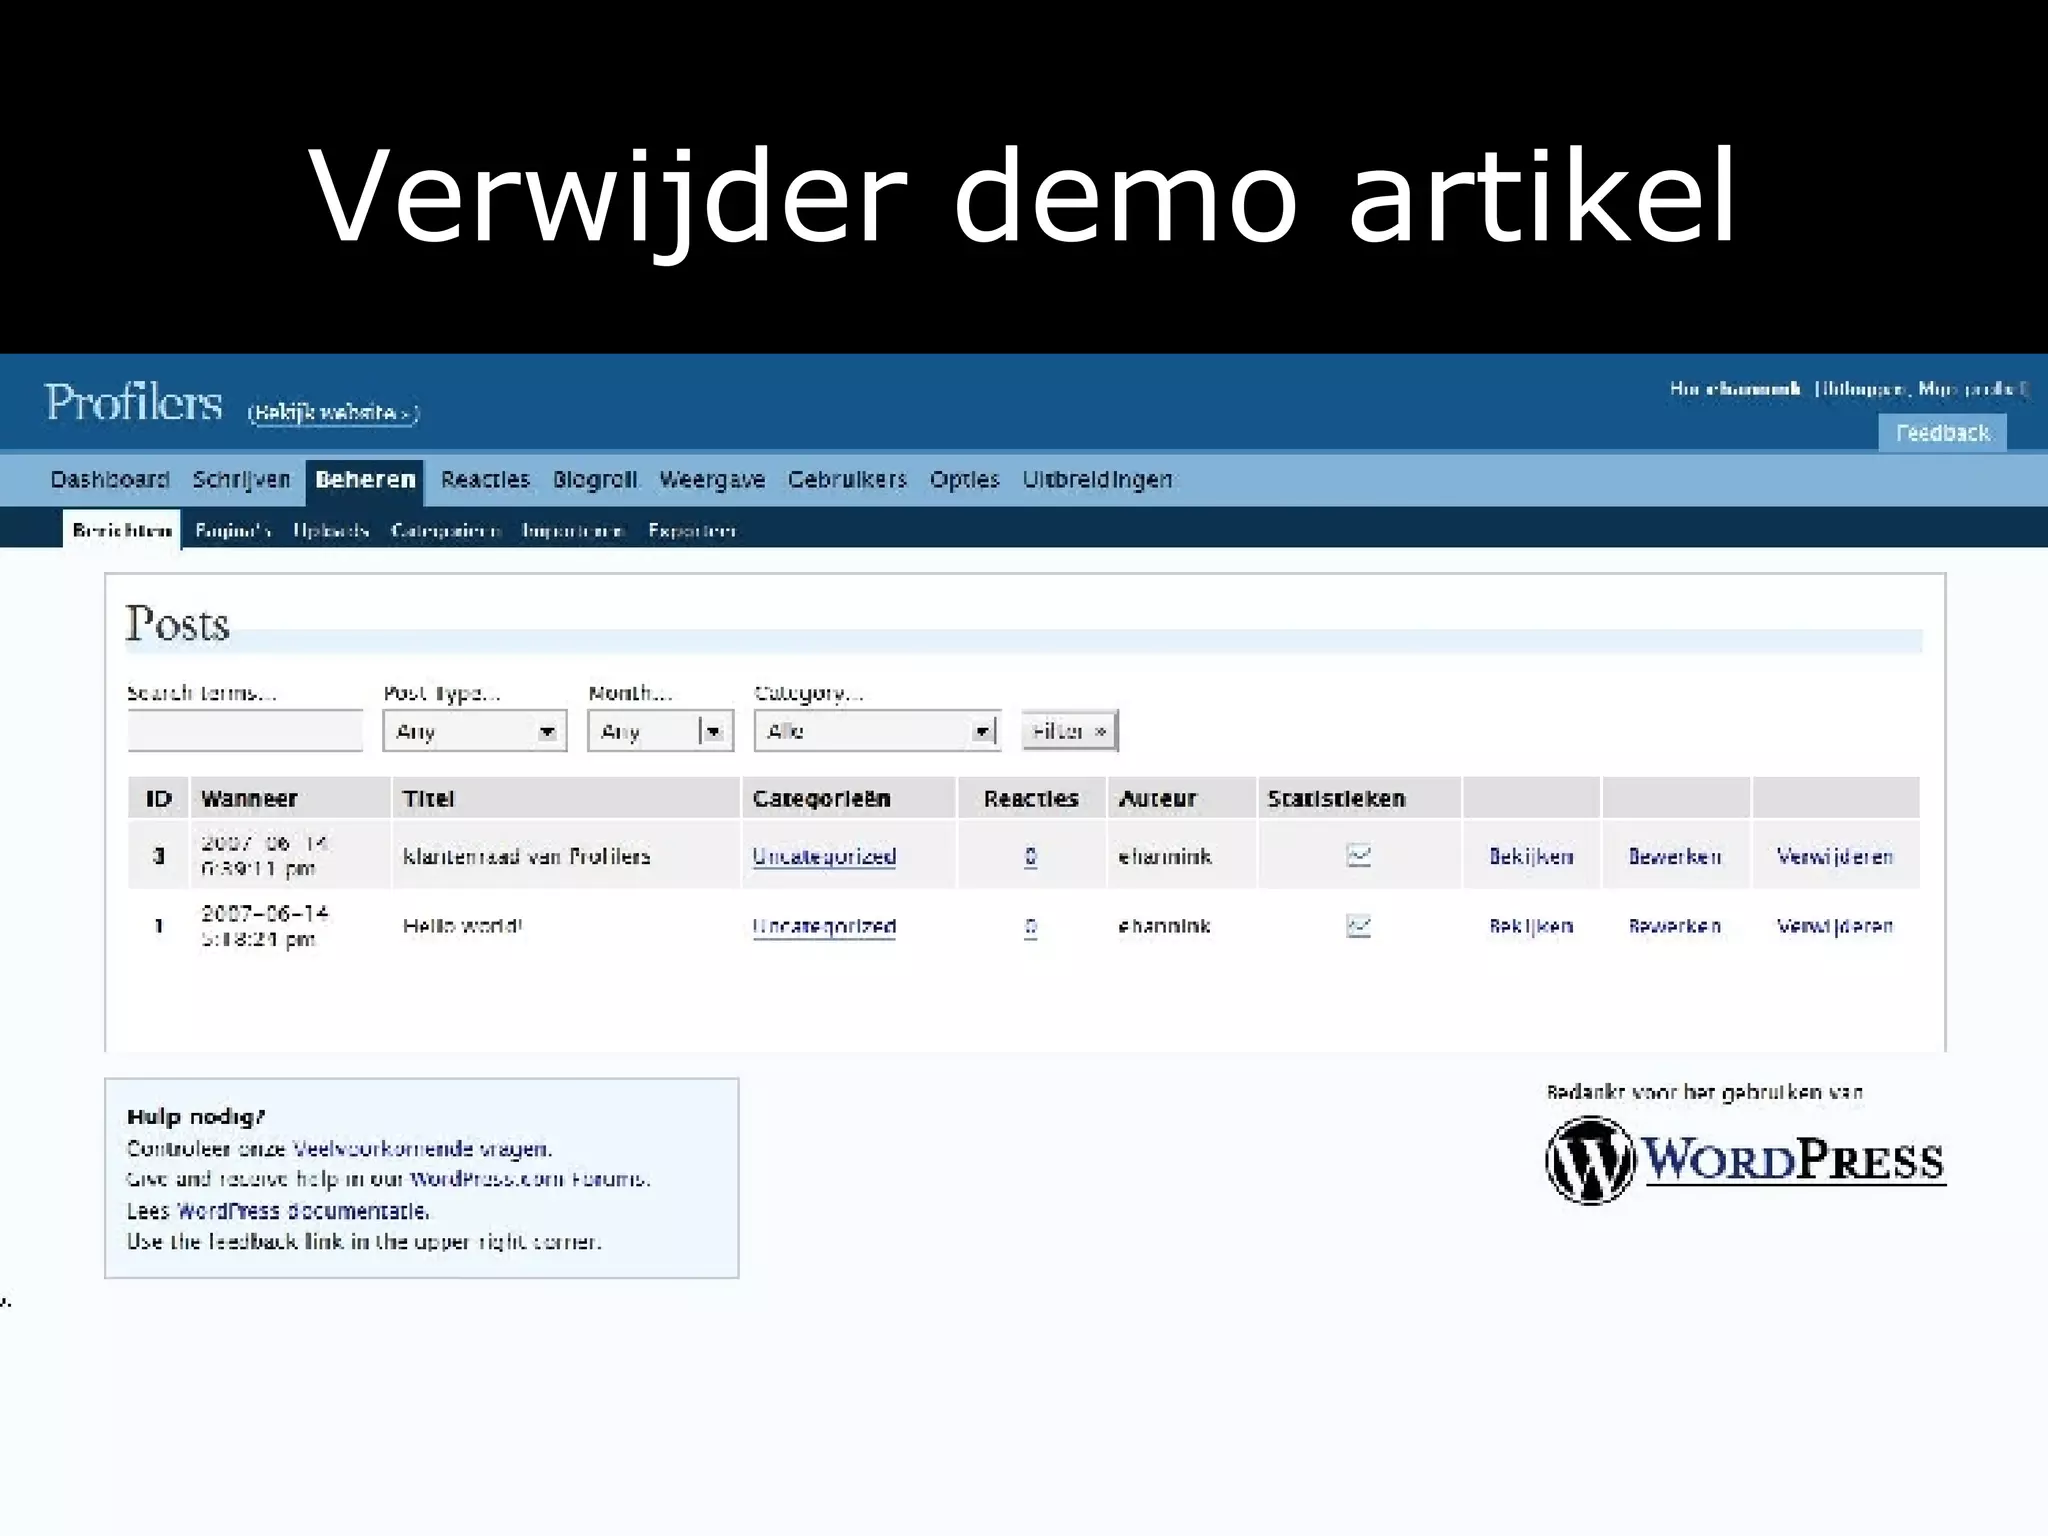Open the Weergave menu
This screenshot has width=2048, height=1536.
(712, 480)
